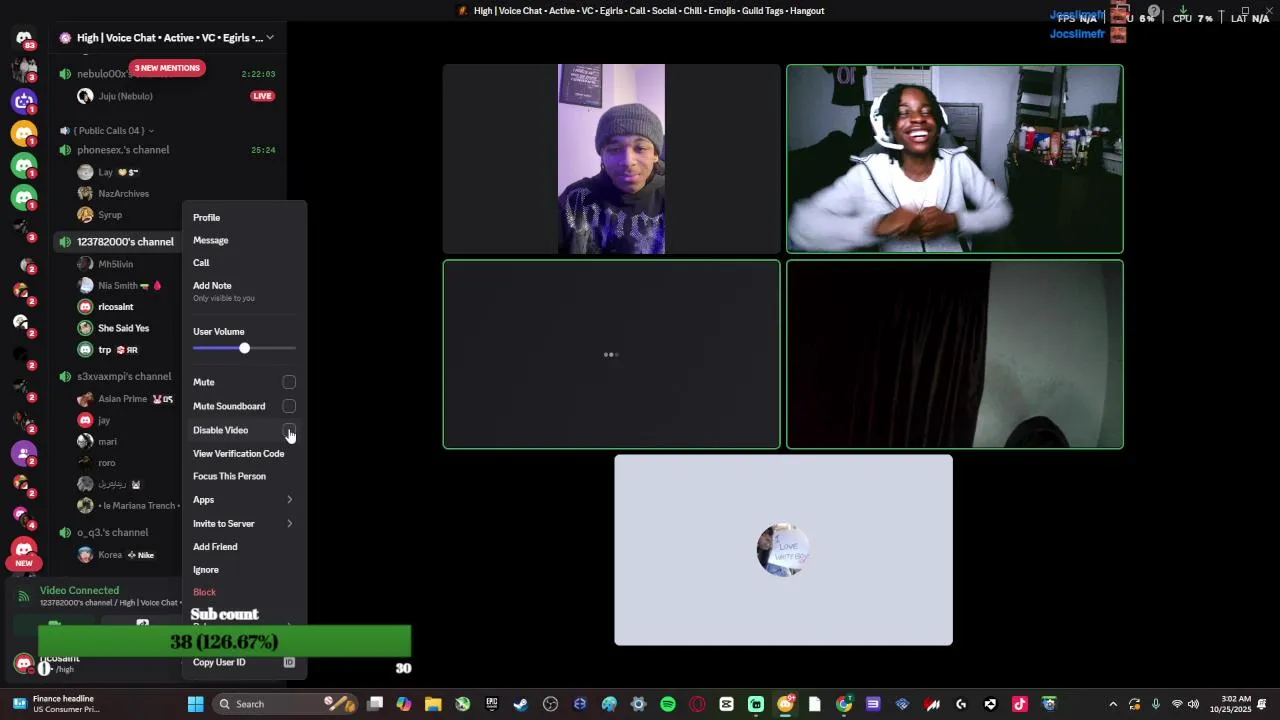Click the LIVE badge beside Juju (Nebulo)

262,96
